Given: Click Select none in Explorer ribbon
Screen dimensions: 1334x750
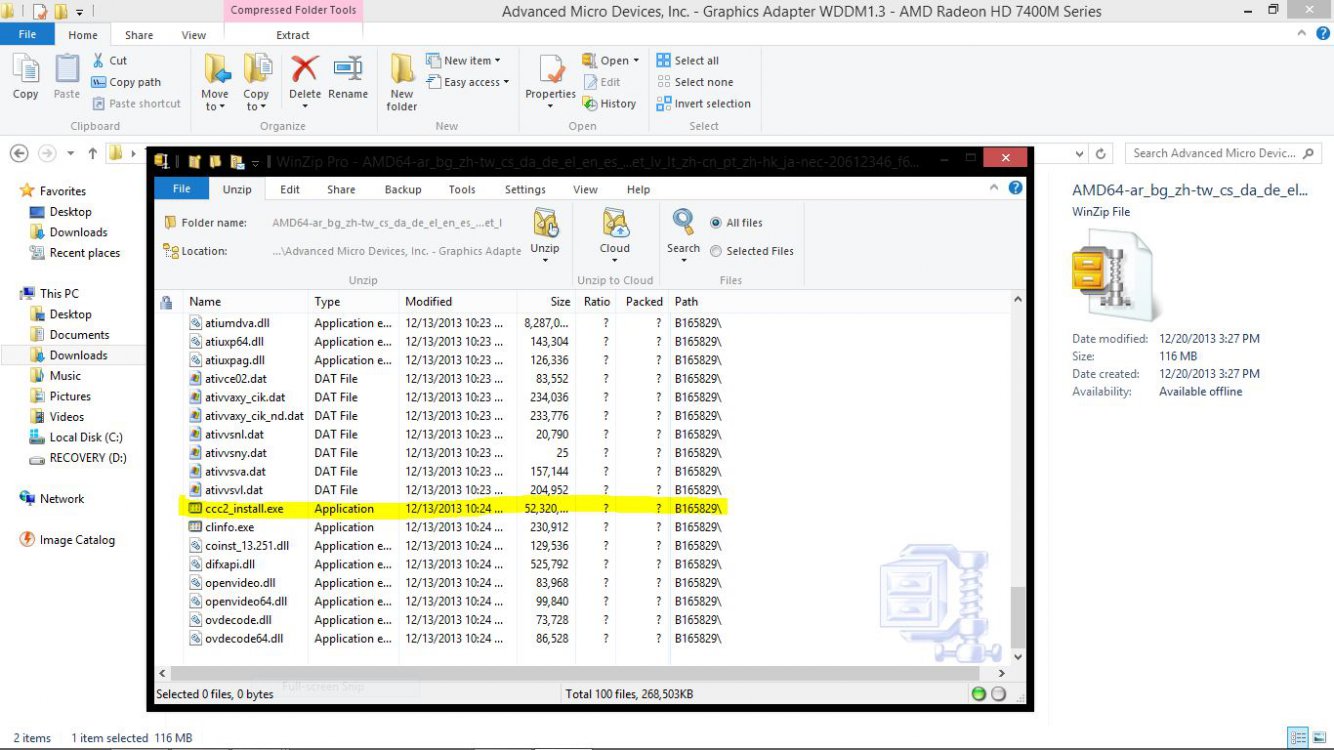Looking at the screenshot, I should [x=695, y=82].
